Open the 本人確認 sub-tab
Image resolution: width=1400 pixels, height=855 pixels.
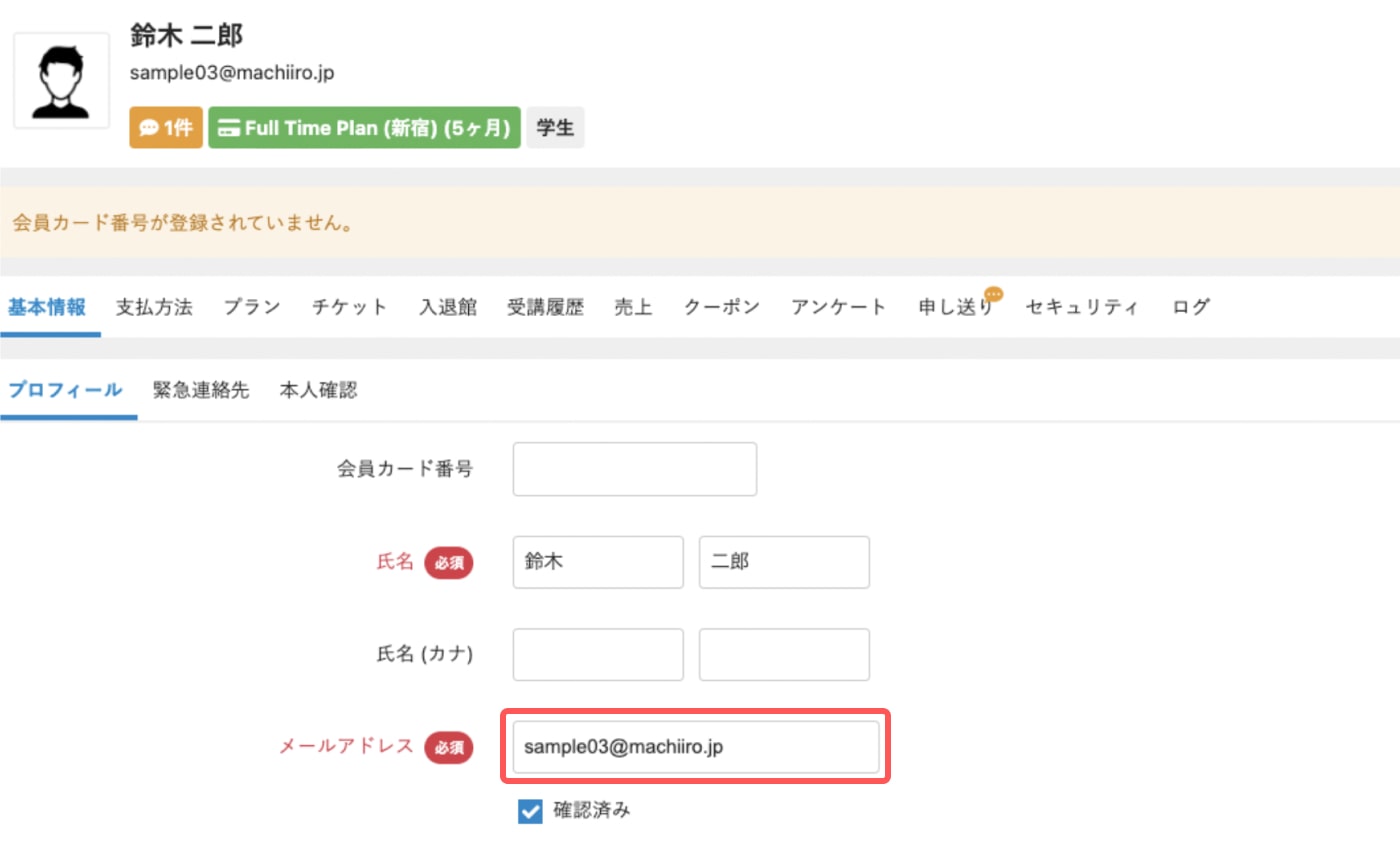click(318, 390)
